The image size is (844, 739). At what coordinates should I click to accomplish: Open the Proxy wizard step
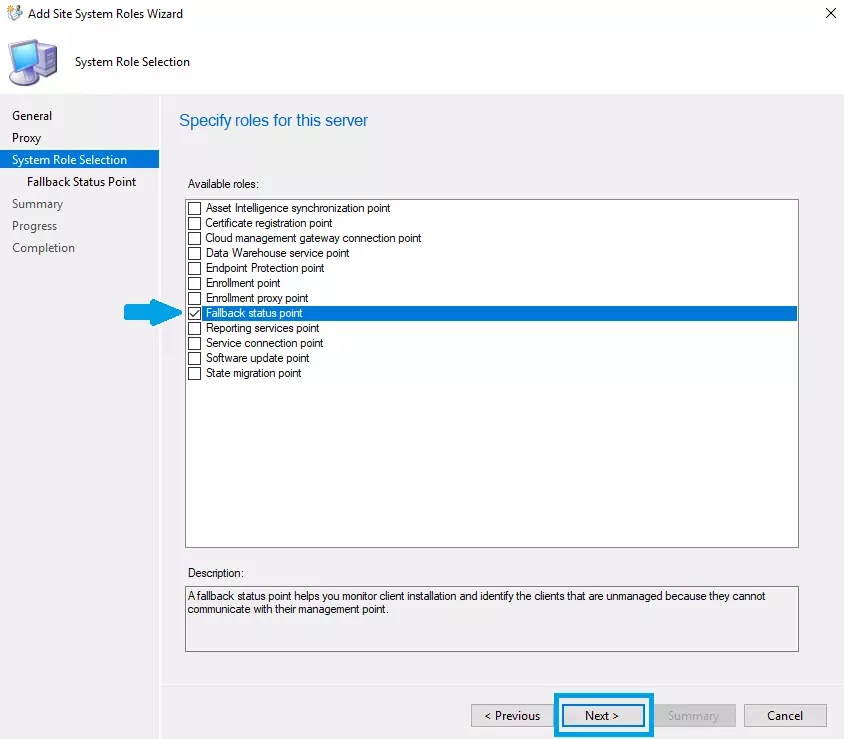(x=26, y=138)
